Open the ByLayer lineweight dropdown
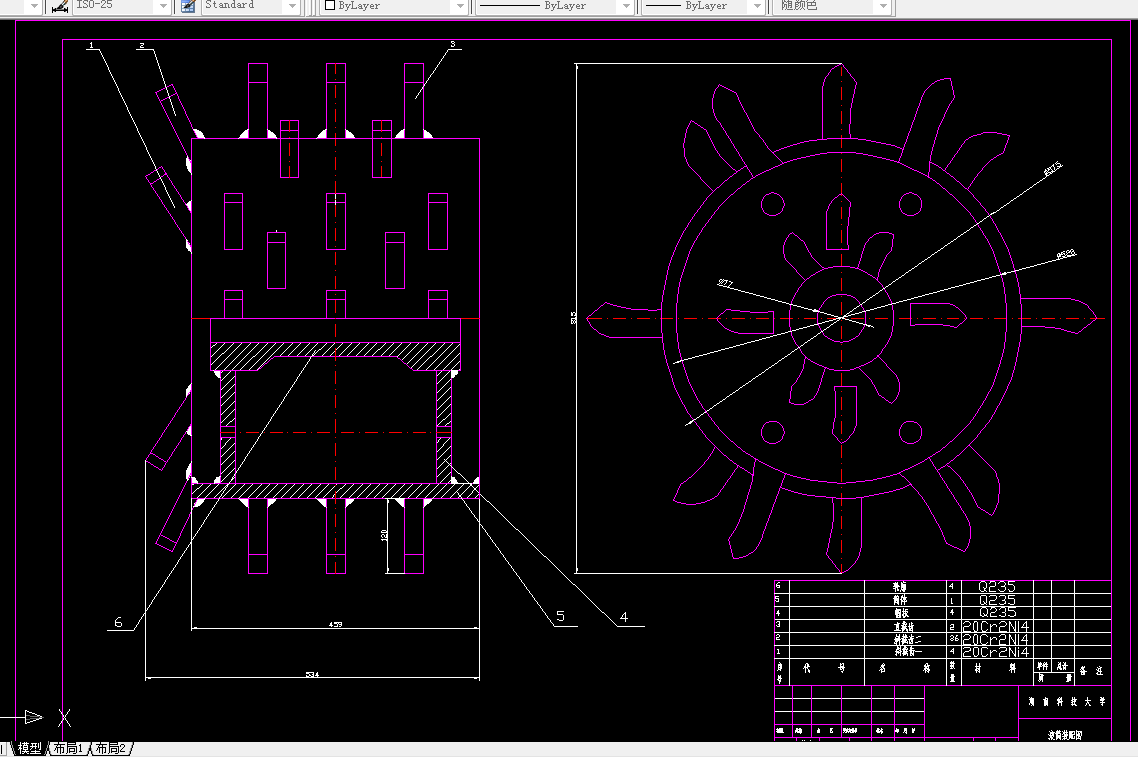 pos(757,6)
